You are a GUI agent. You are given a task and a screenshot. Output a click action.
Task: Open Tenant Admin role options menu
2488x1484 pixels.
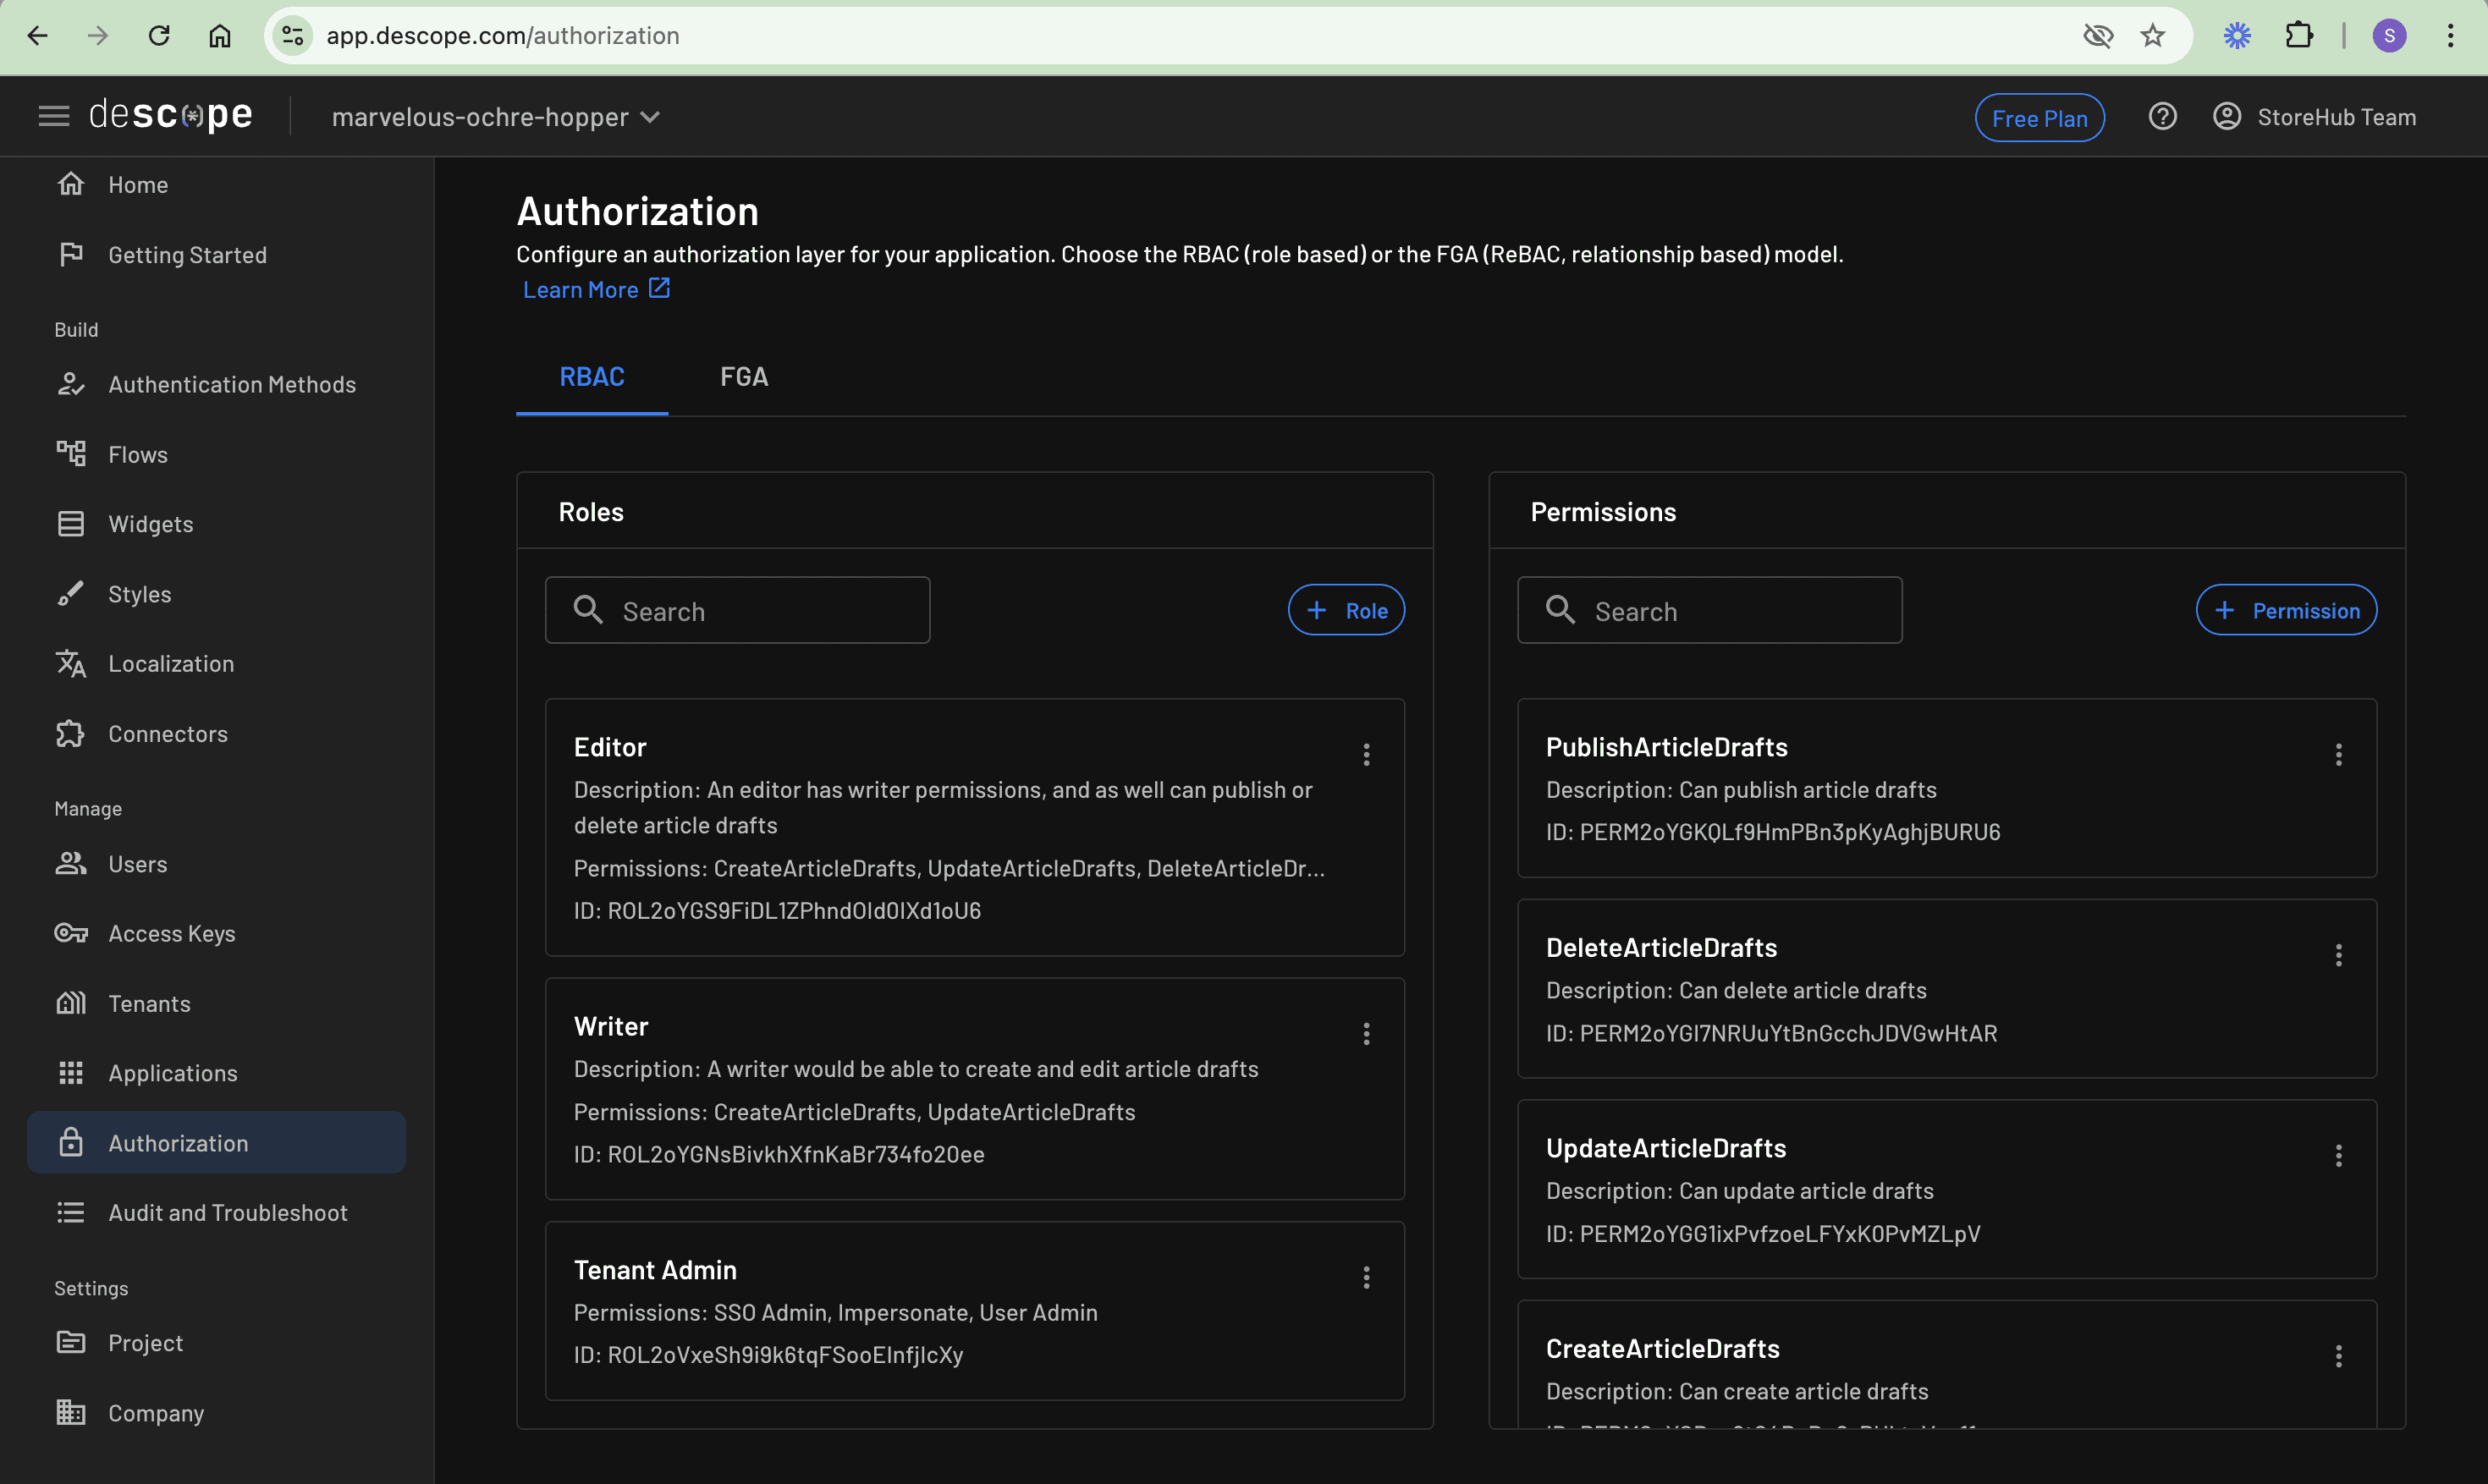(x=1366, y=1277)
